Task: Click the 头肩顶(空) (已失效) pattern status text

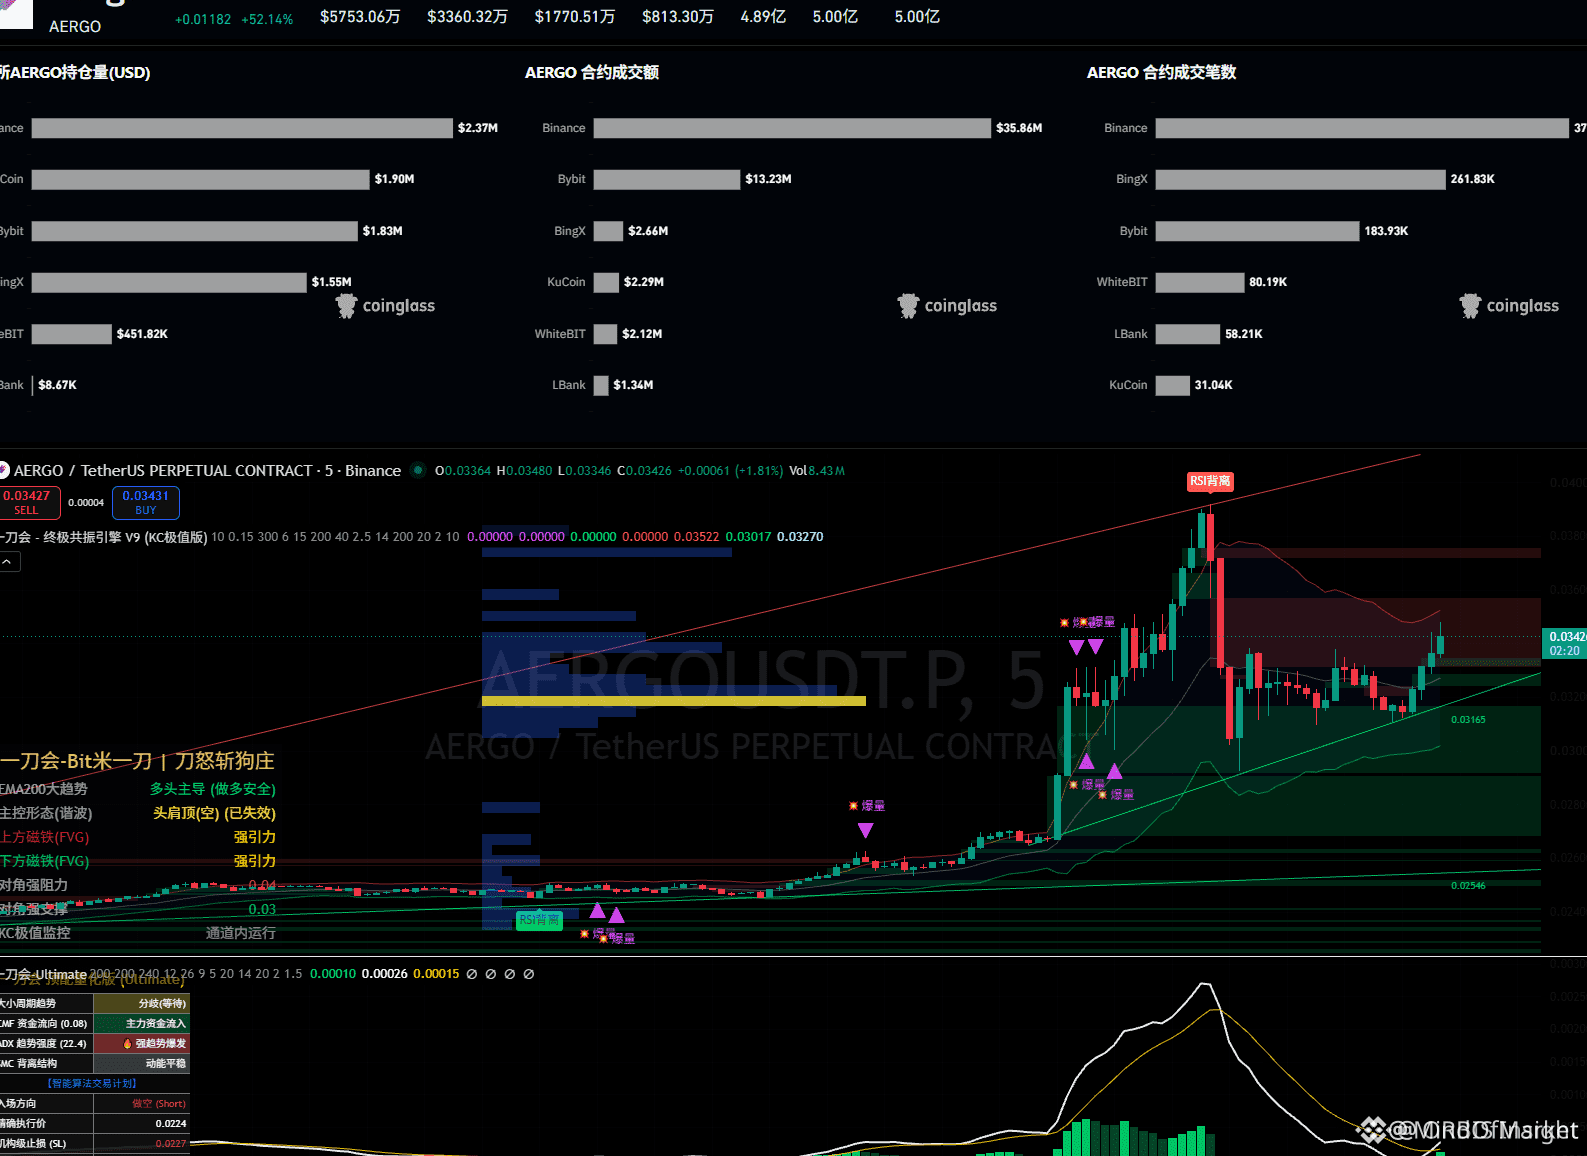Action: point(214,813)
